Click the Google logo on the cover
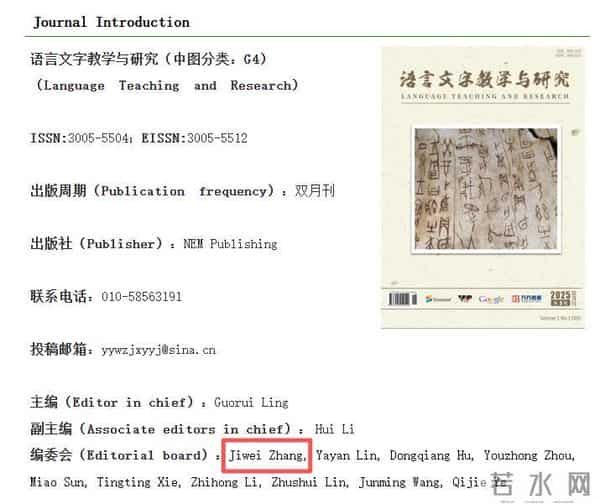 [491, 299]
